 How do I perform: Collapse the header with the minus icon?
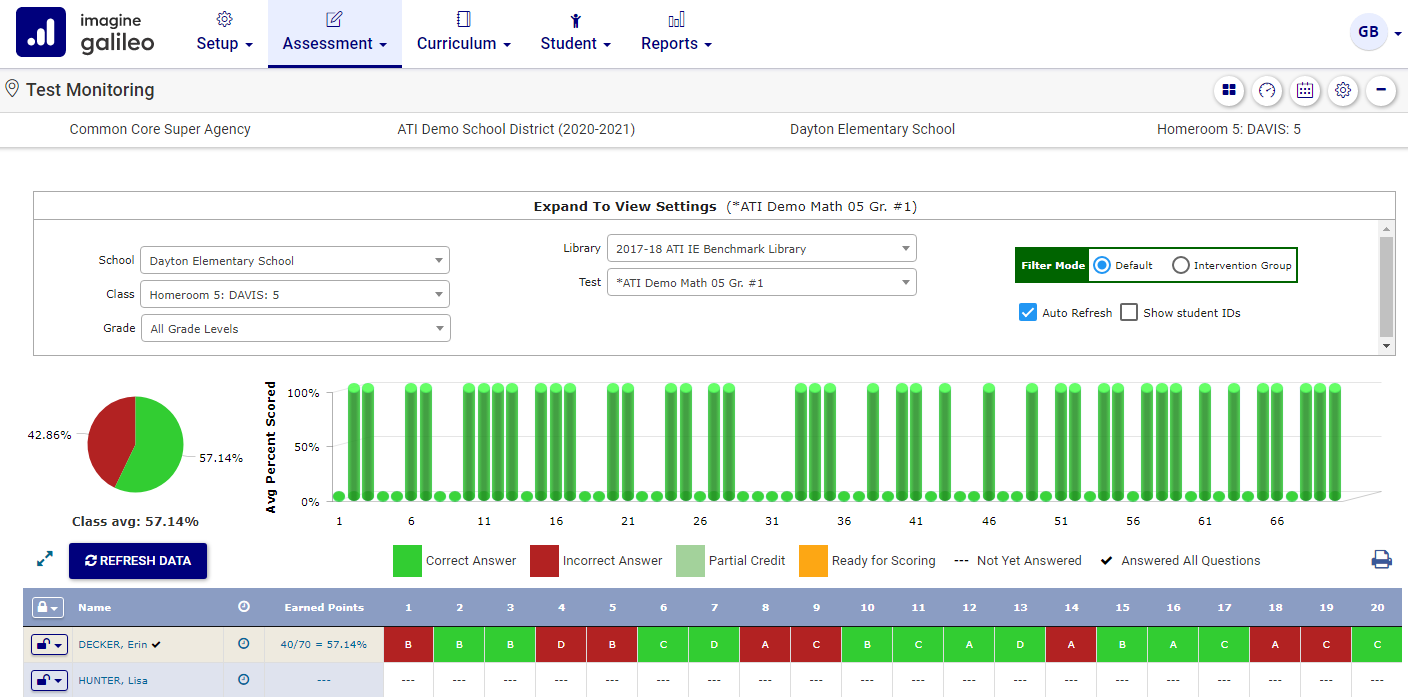tap(1381, 90)
